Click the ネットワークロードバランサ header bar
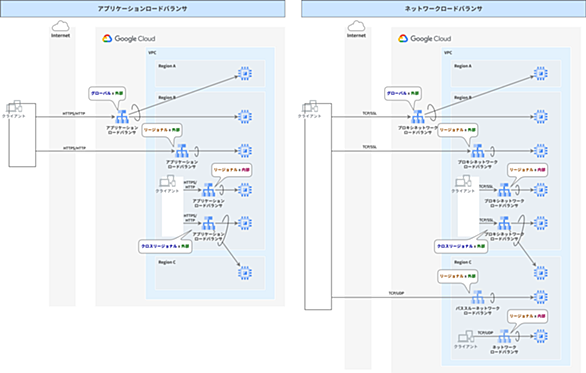The image size is (586, 373). click(x=444, y=9)
